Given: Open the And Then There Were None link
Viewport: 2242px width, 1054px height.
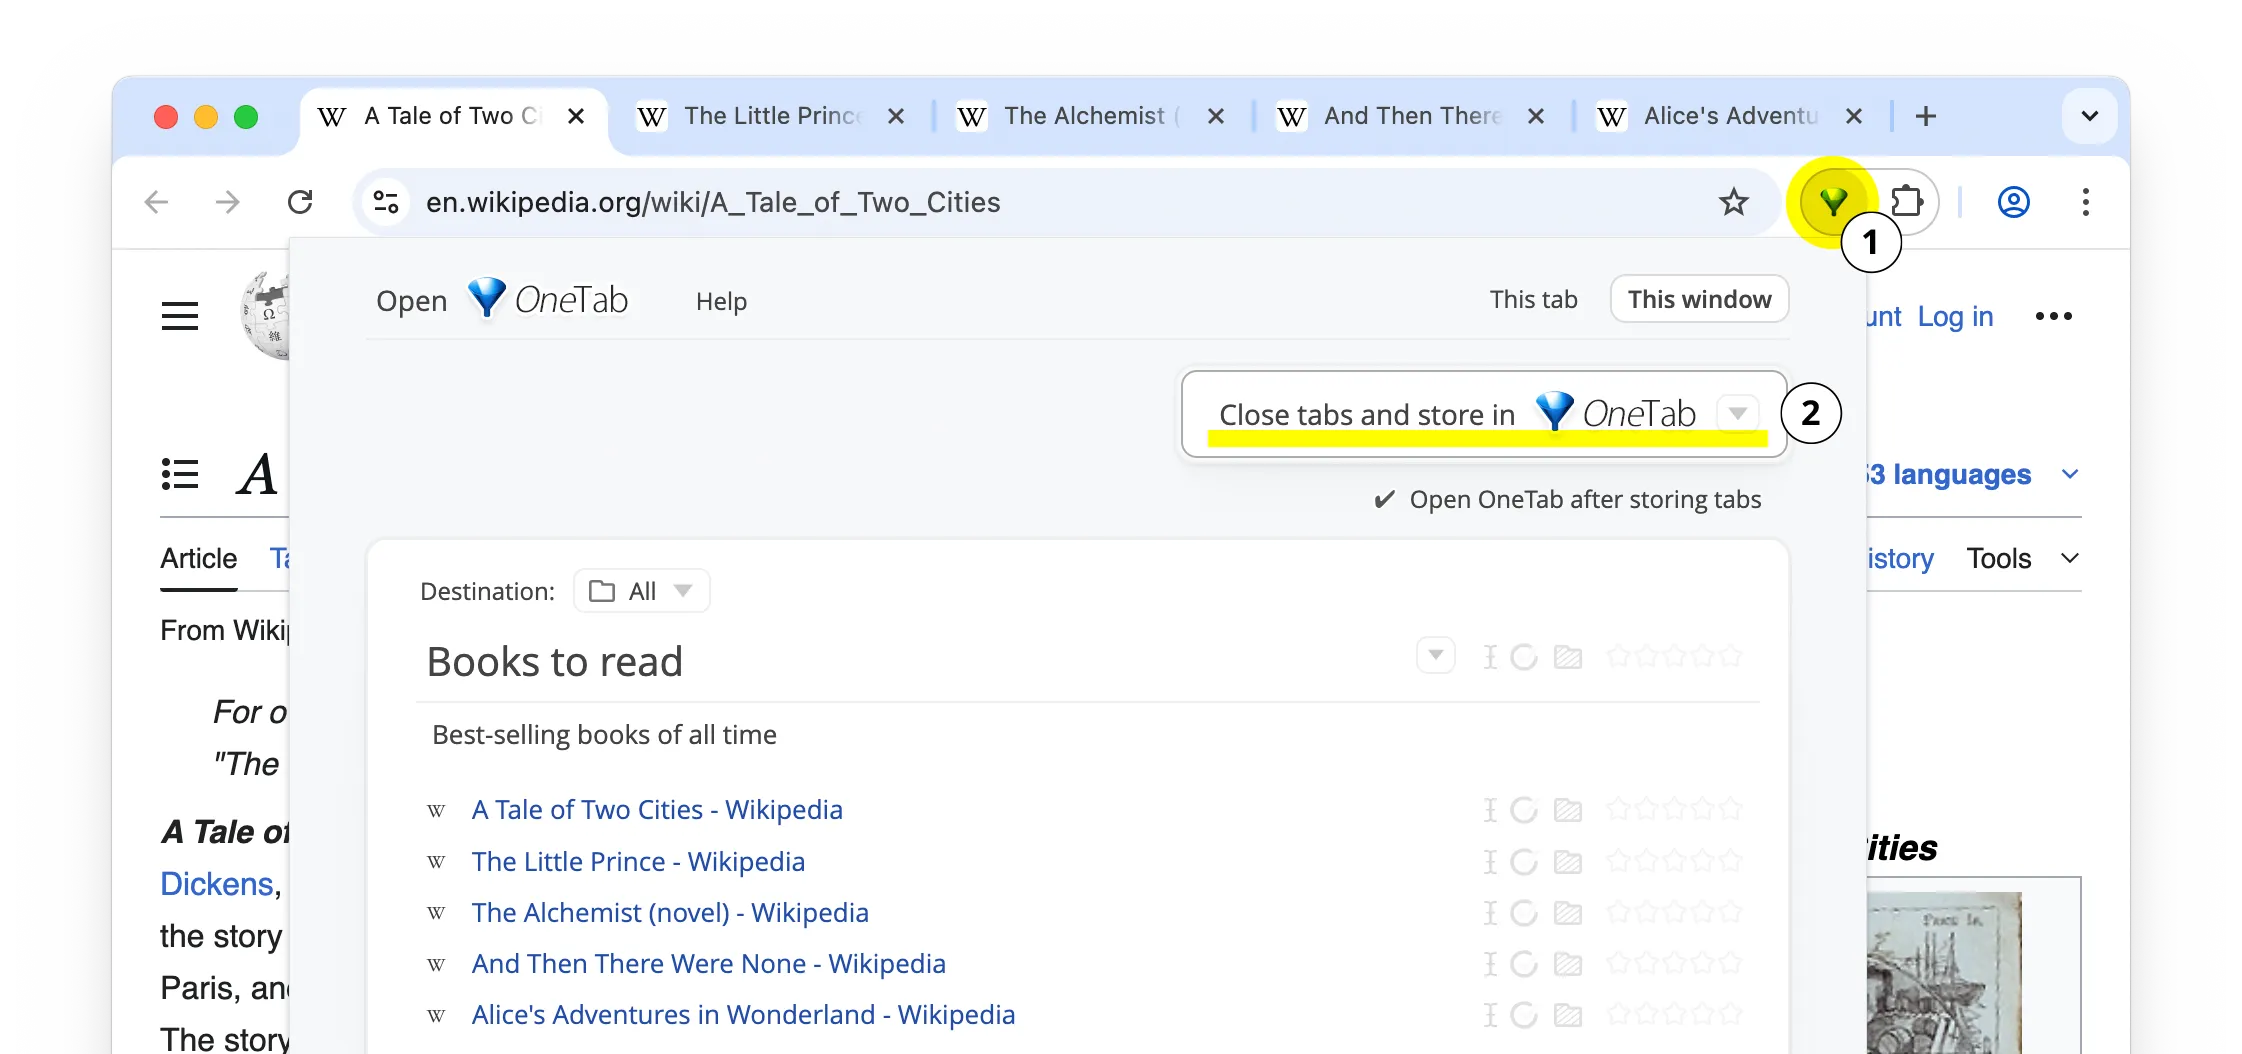Looking at the screenshot, I should [708, 963].
